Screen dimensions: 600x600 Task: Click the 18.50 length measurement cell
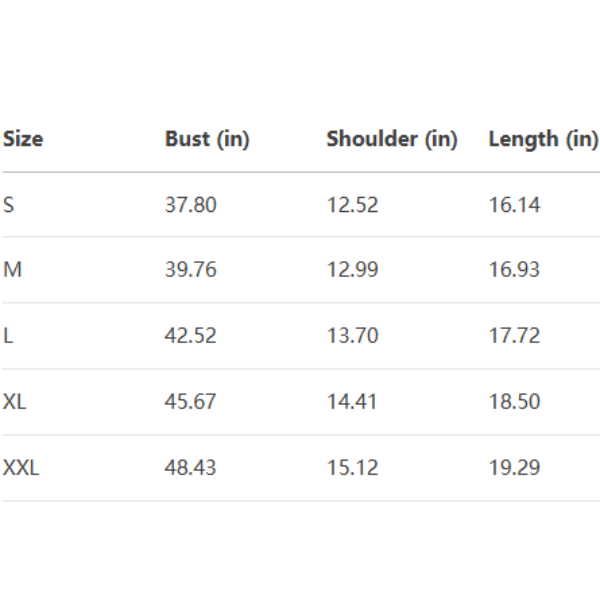(x=514, y=402)
